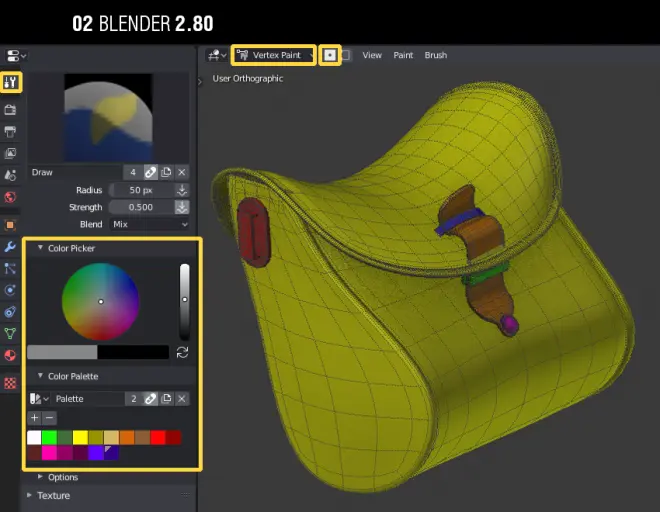
Task: Open the View Layer properties tab
Action: 10,153
